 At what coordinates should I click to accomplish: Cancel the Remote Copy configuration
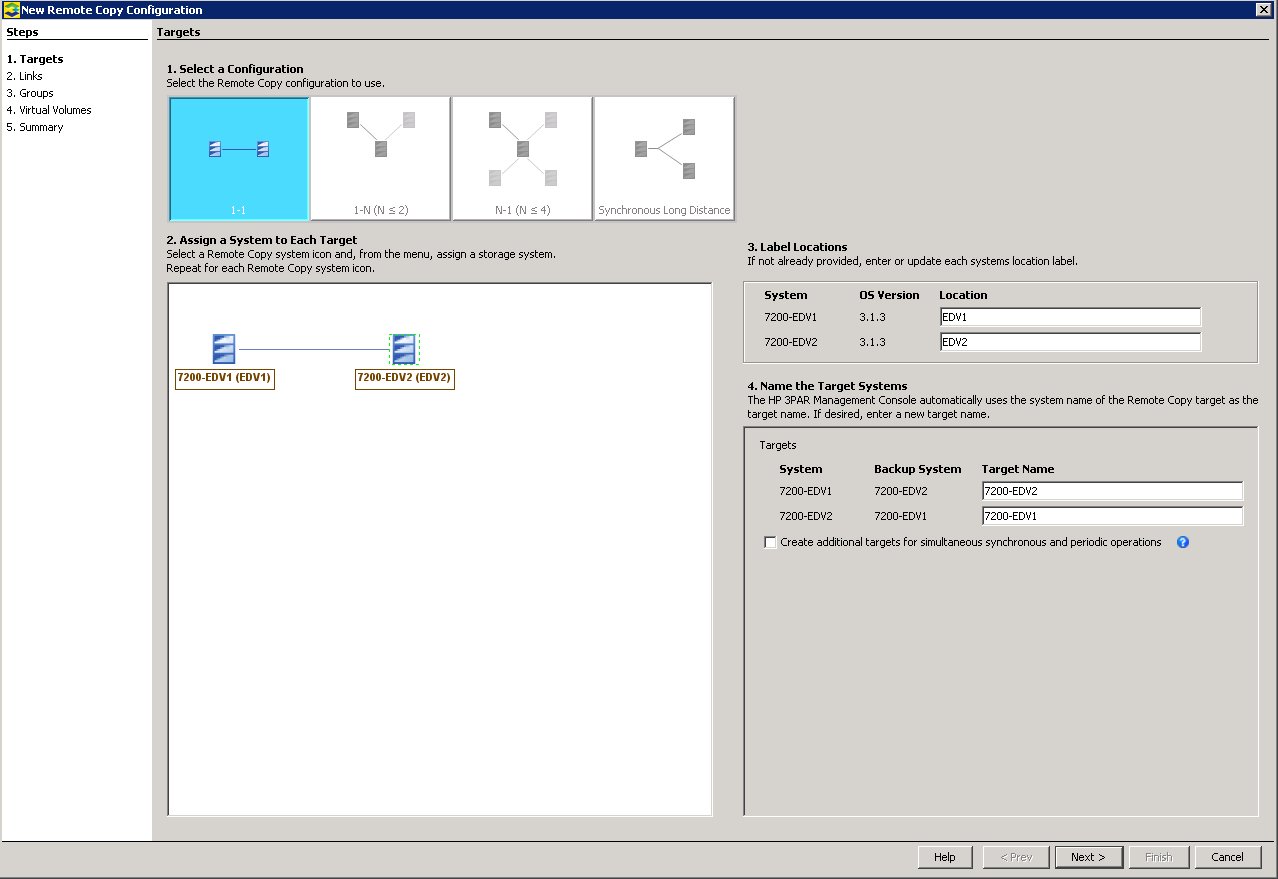[1228, 857]
